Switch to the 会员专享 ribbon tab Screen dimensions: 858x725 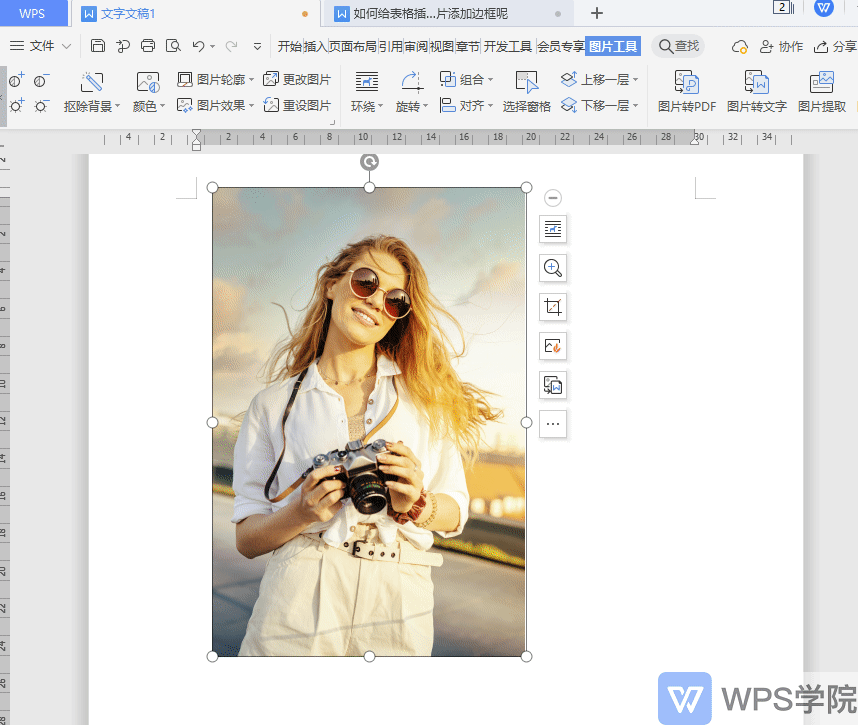[x=561, y=47]
